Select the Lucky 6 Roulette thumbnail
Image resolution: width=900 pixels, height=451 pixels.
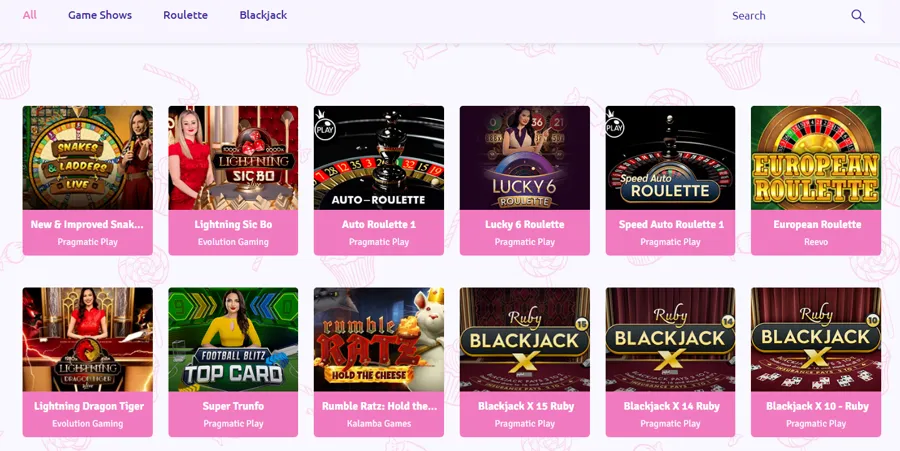click(x=525, y=158)
